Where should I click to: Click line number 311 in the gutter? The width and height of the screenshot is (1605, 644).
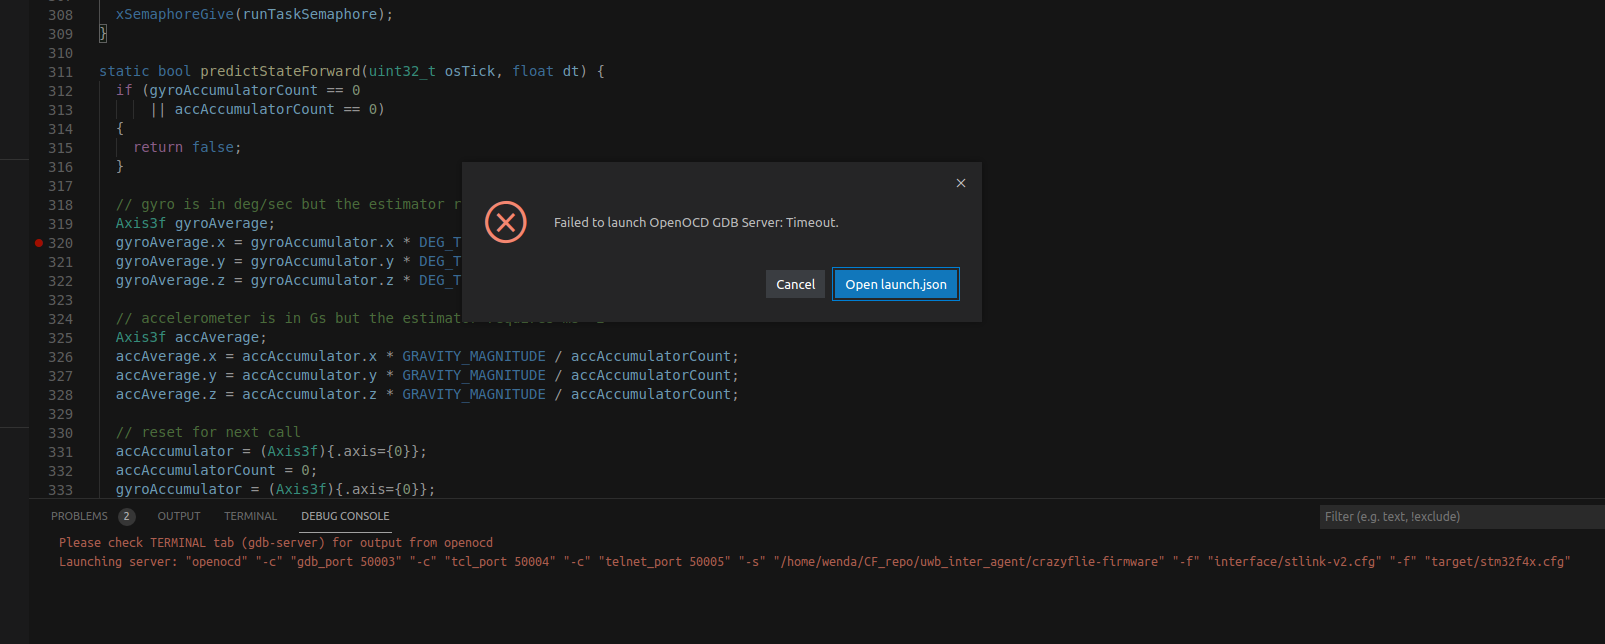click(x=60, y=72)
